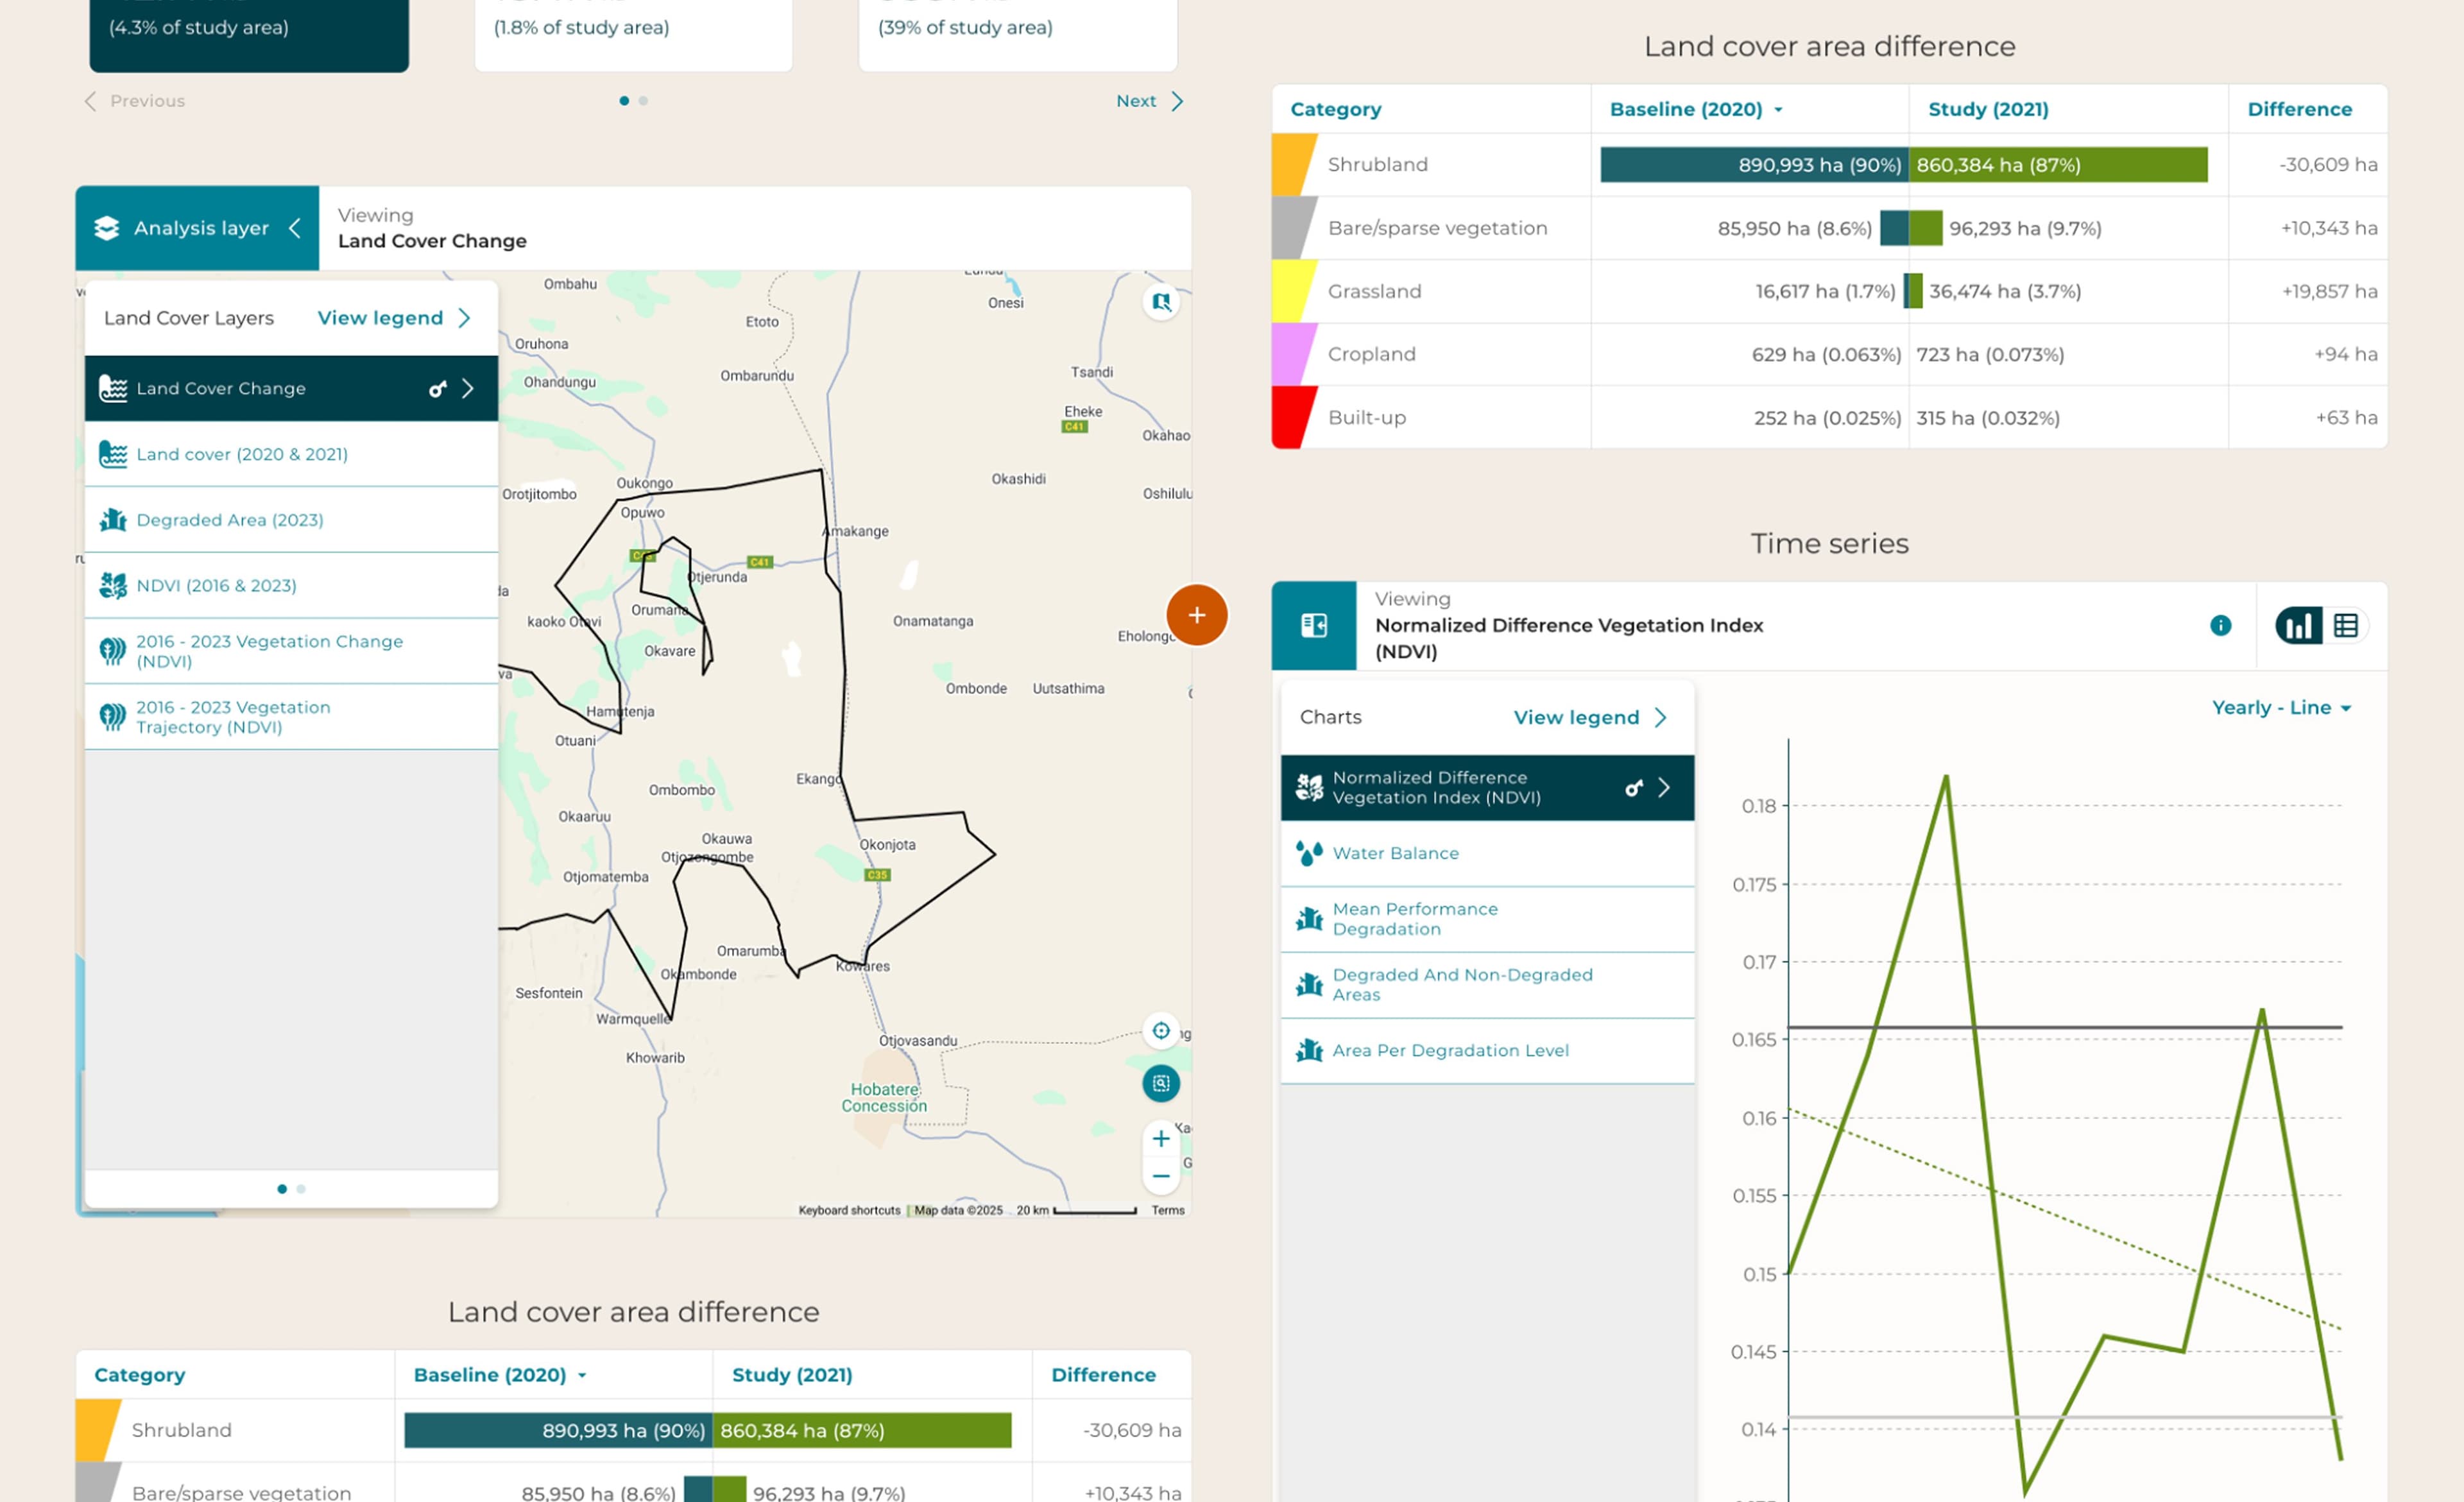Zoom in the map with plus
The width and height of the screenshot is (2464, 1502).
click(x=1161, y=1138)
